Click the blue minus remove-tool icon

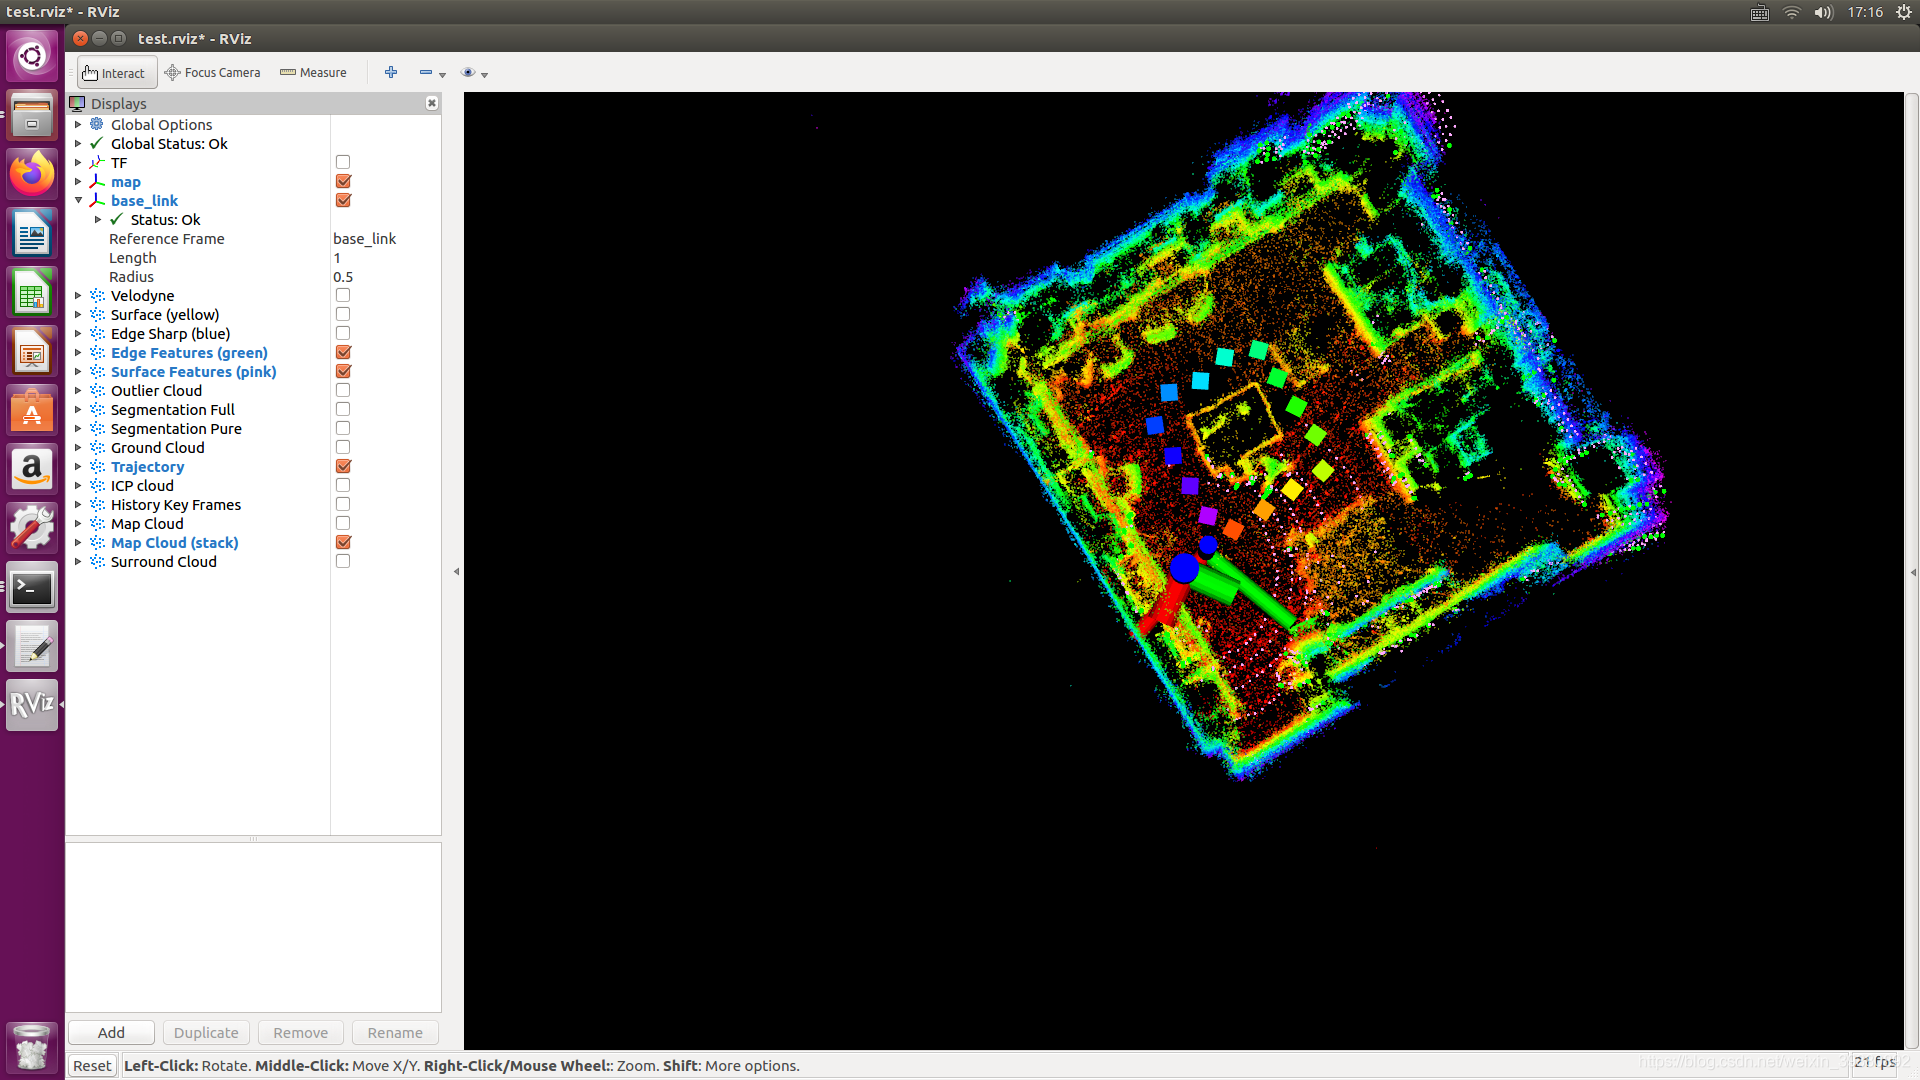[426, 72]
